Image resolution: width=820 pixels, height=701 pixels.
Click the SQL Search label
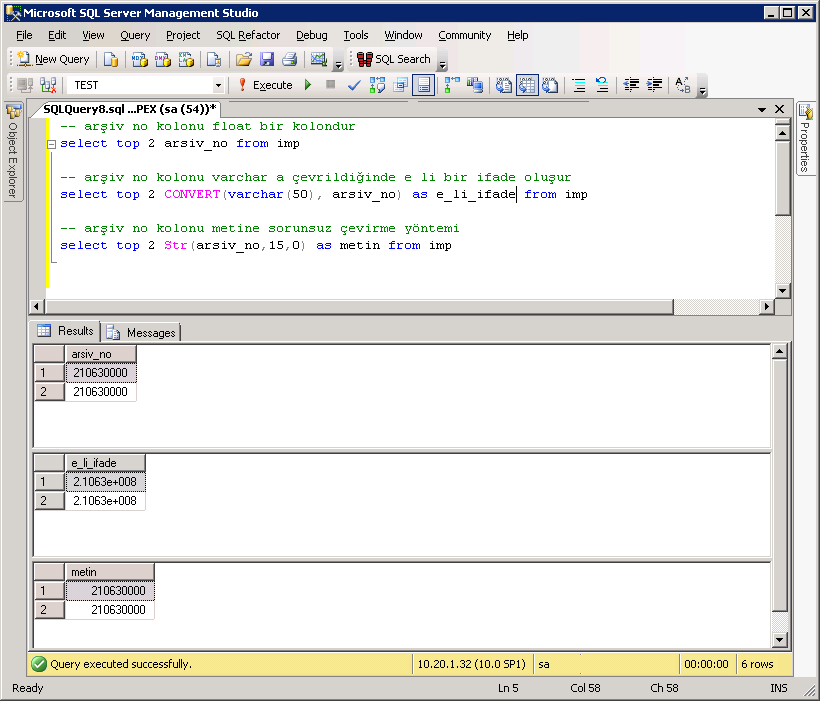pyautogui.click(x=403, y=60)
